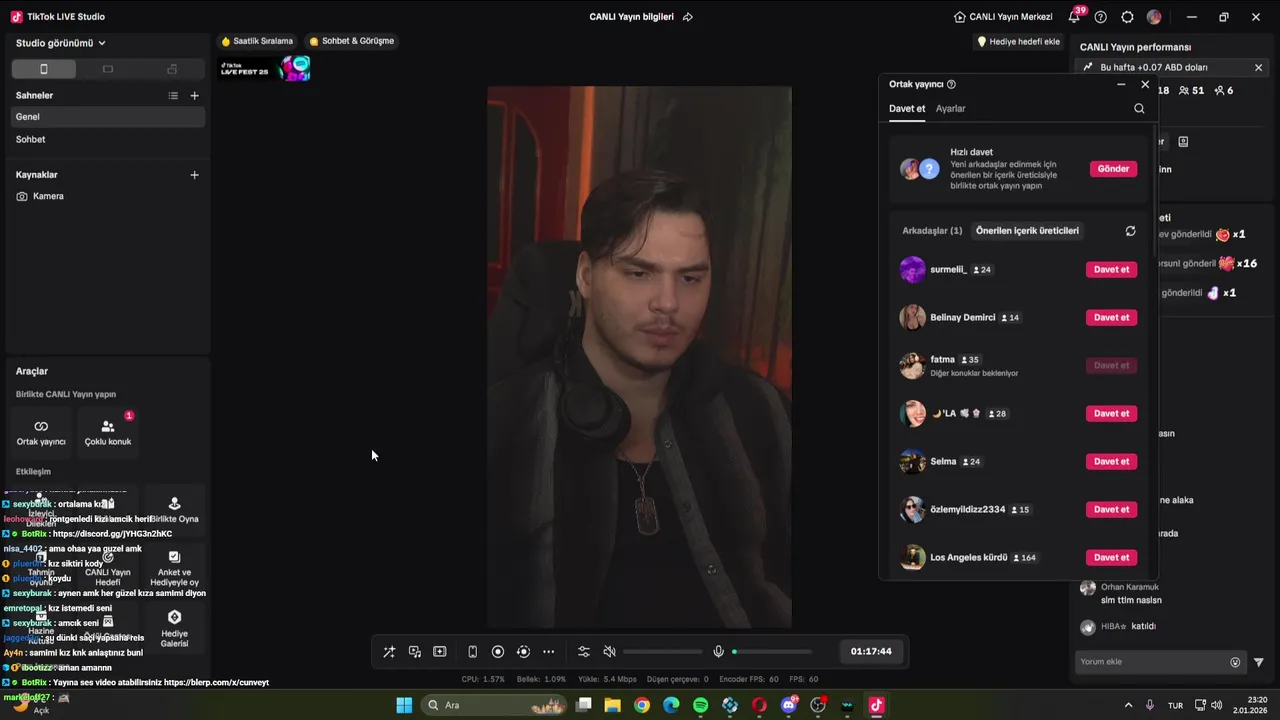1280x720 pixels.
Task: Open the Hediye Galerisi tool
Action: 174,628
